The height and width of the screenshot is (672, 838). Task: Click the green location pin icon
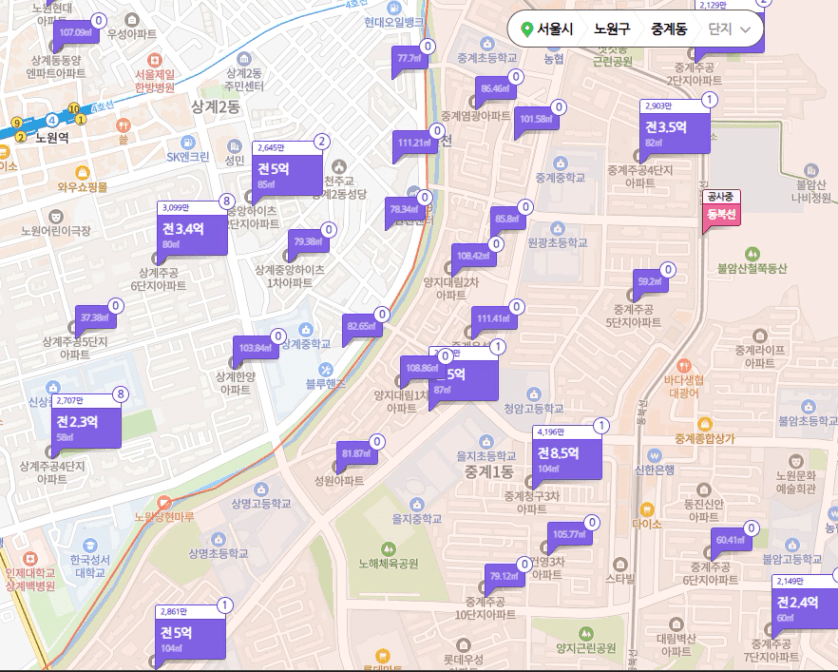click(x=526, y=29)
